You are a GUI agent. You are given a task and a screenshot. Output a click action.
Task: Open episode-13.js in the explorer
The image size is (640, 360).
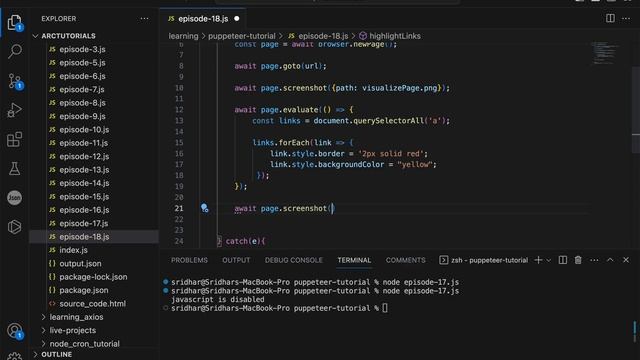84,170
